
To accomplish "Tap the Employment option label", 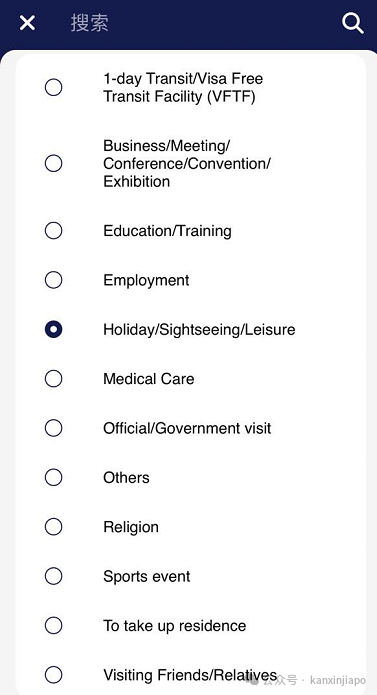I will click(x=146, y=281).
